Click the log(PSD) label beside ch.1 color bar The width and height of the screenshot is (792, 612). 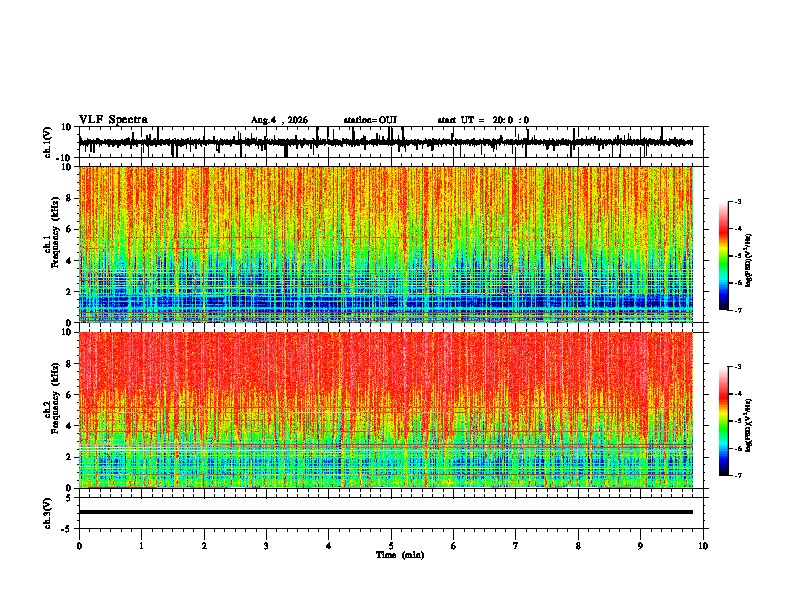[x=749, y=260]
